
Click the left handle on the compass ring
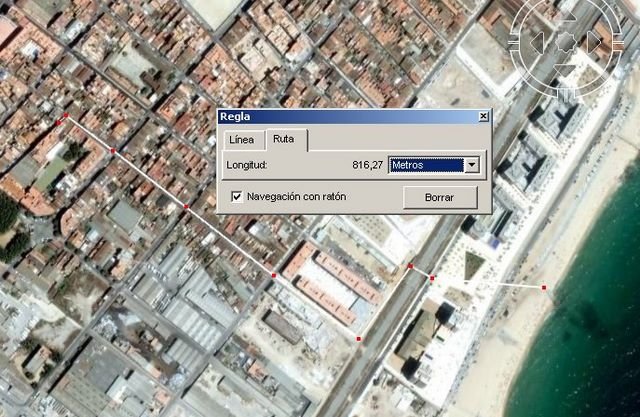pos(513,43)
